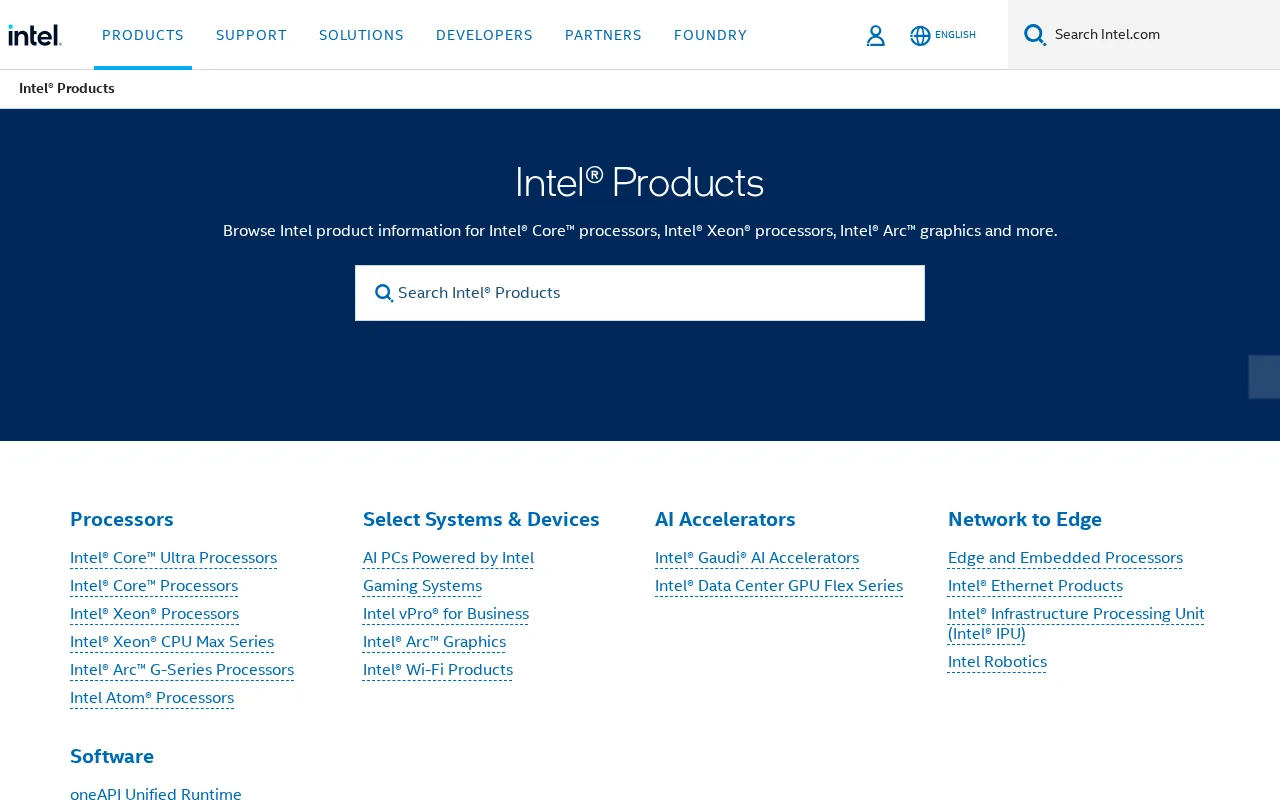Click the Network to Edge heading

pyautogui.click(x=1025, y=519)
